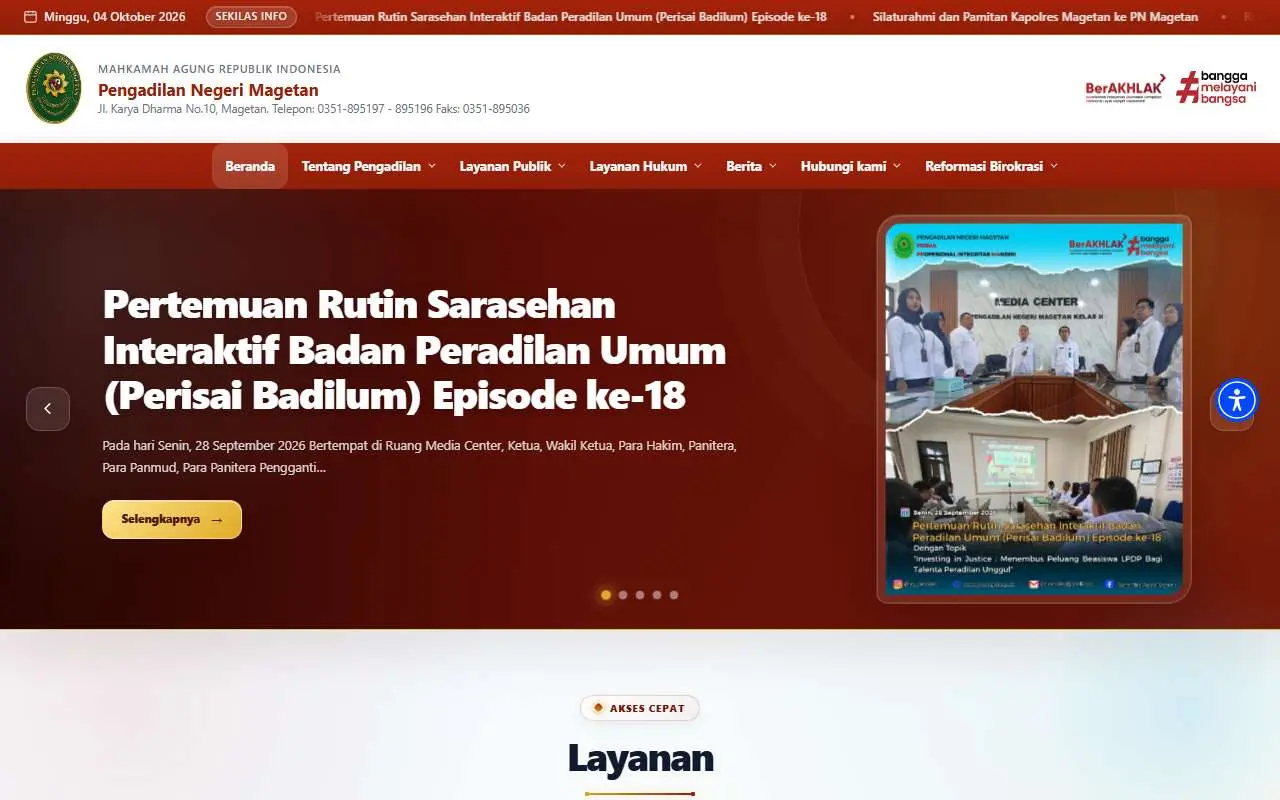
Task: Open the Tentang Pengadilan menu
Action: coord(369,166)
